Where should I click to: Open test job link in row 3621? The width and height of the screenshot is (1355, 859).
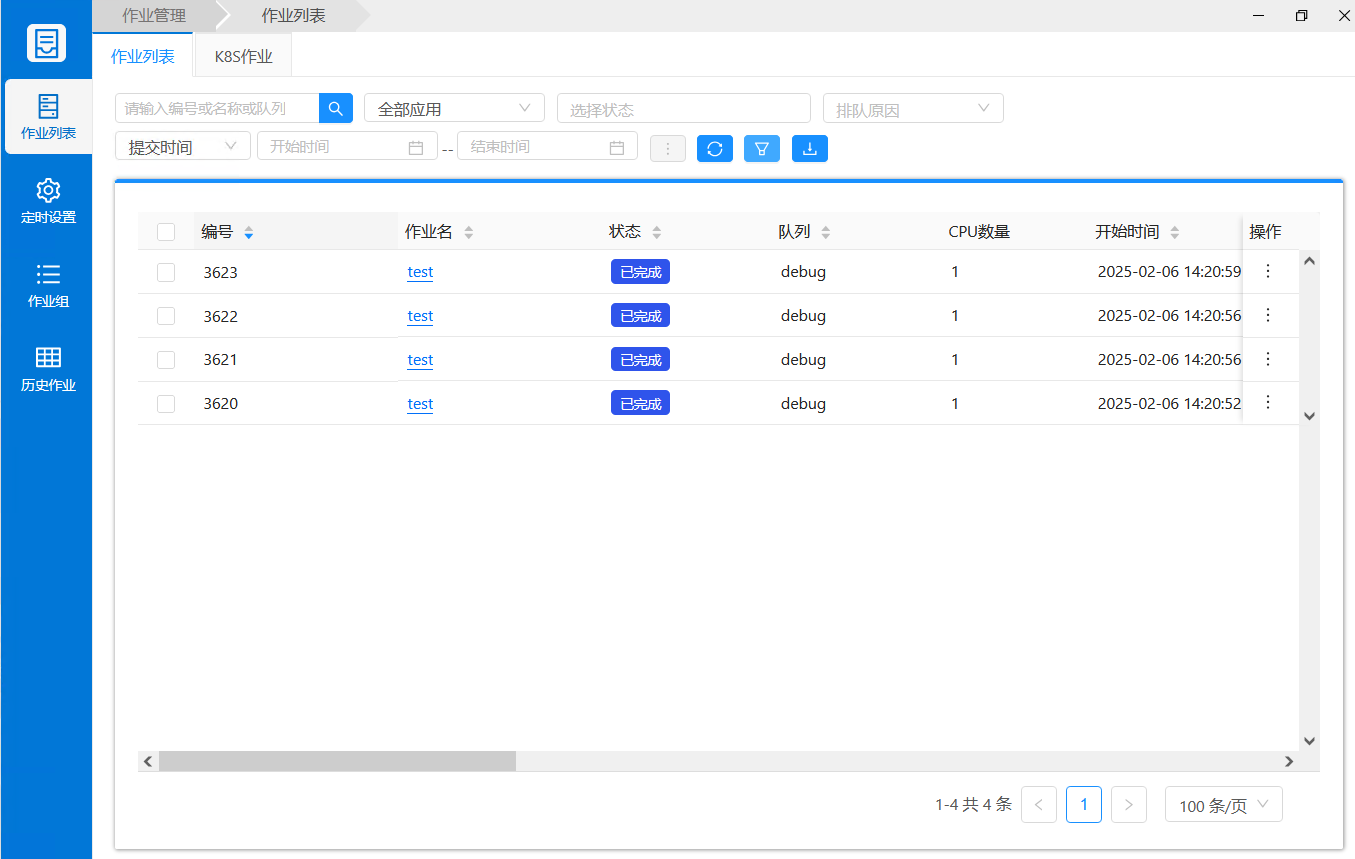[x=420, y=360]
